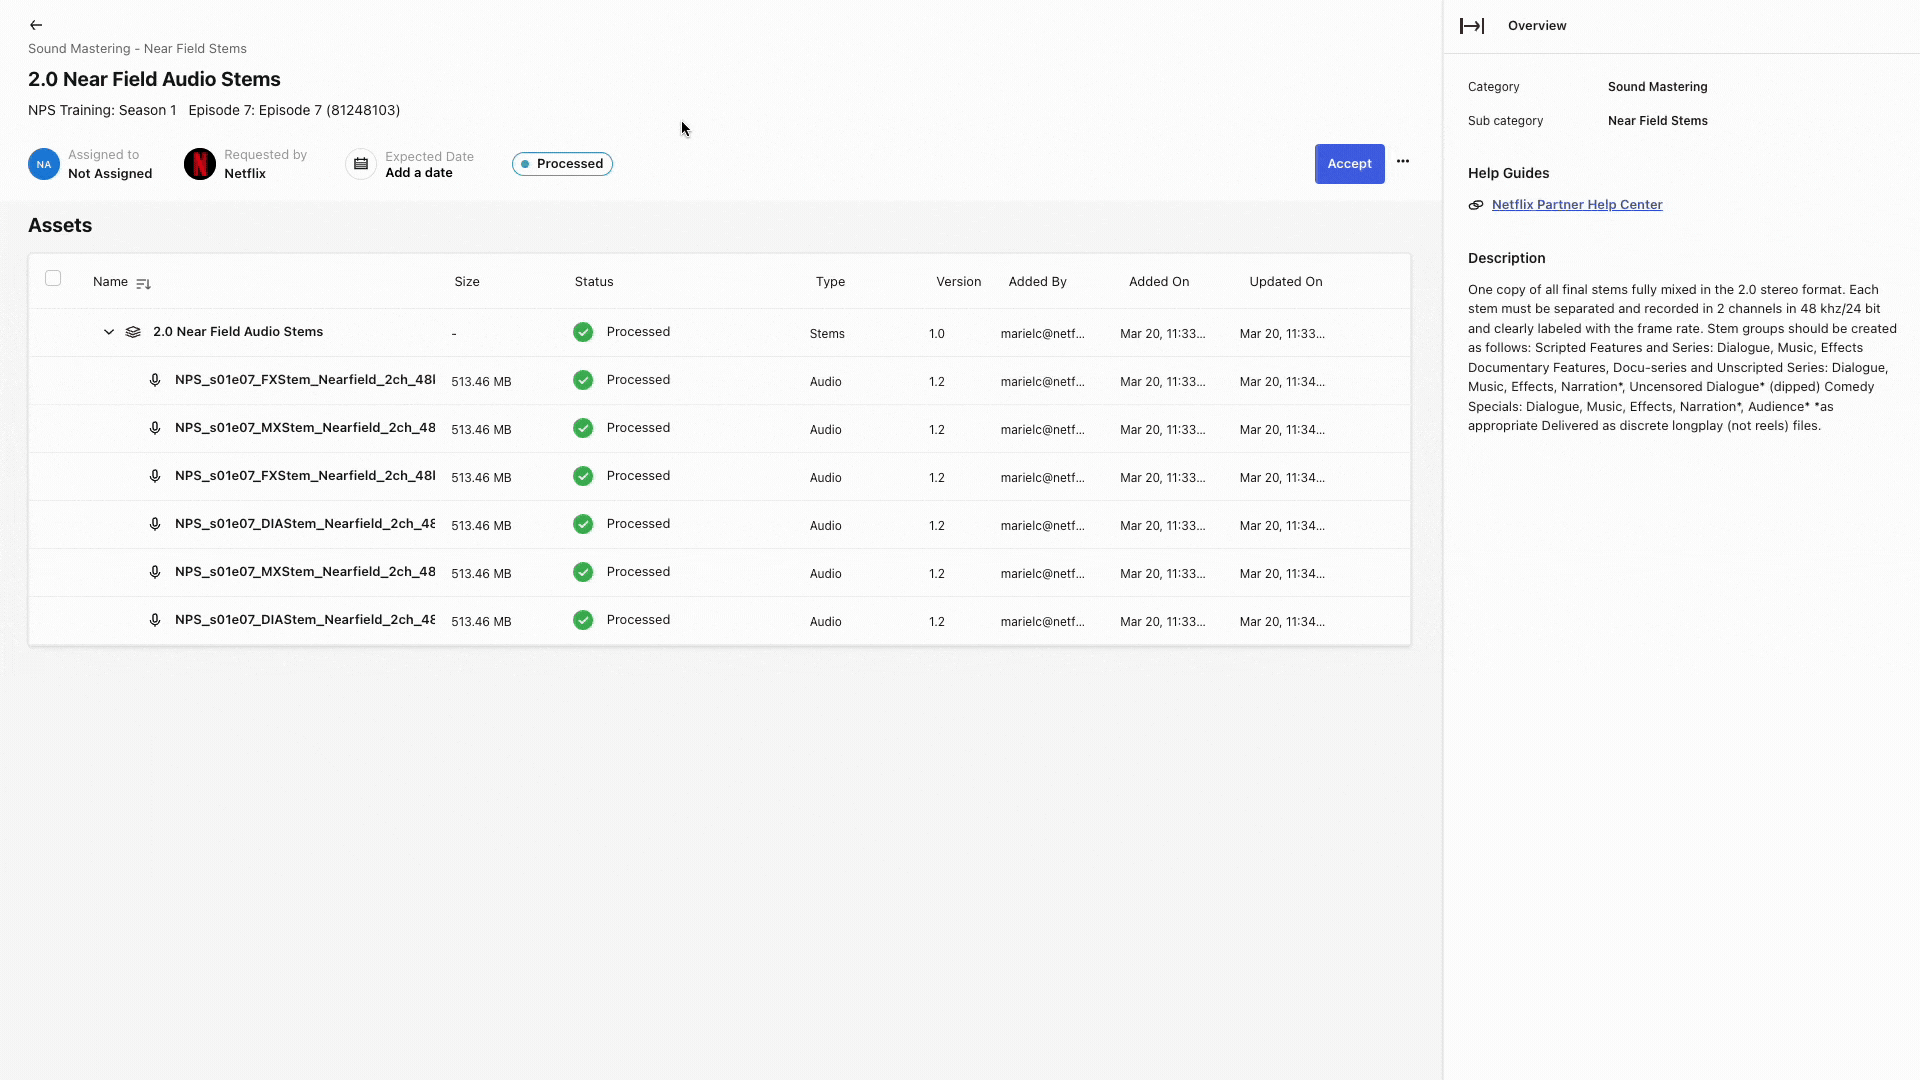Image resolution: width=1920 pixels, height=1080 pixels.
Task: Click the Processed status pill near Expected Date
Action: click(x=562, y=163)
